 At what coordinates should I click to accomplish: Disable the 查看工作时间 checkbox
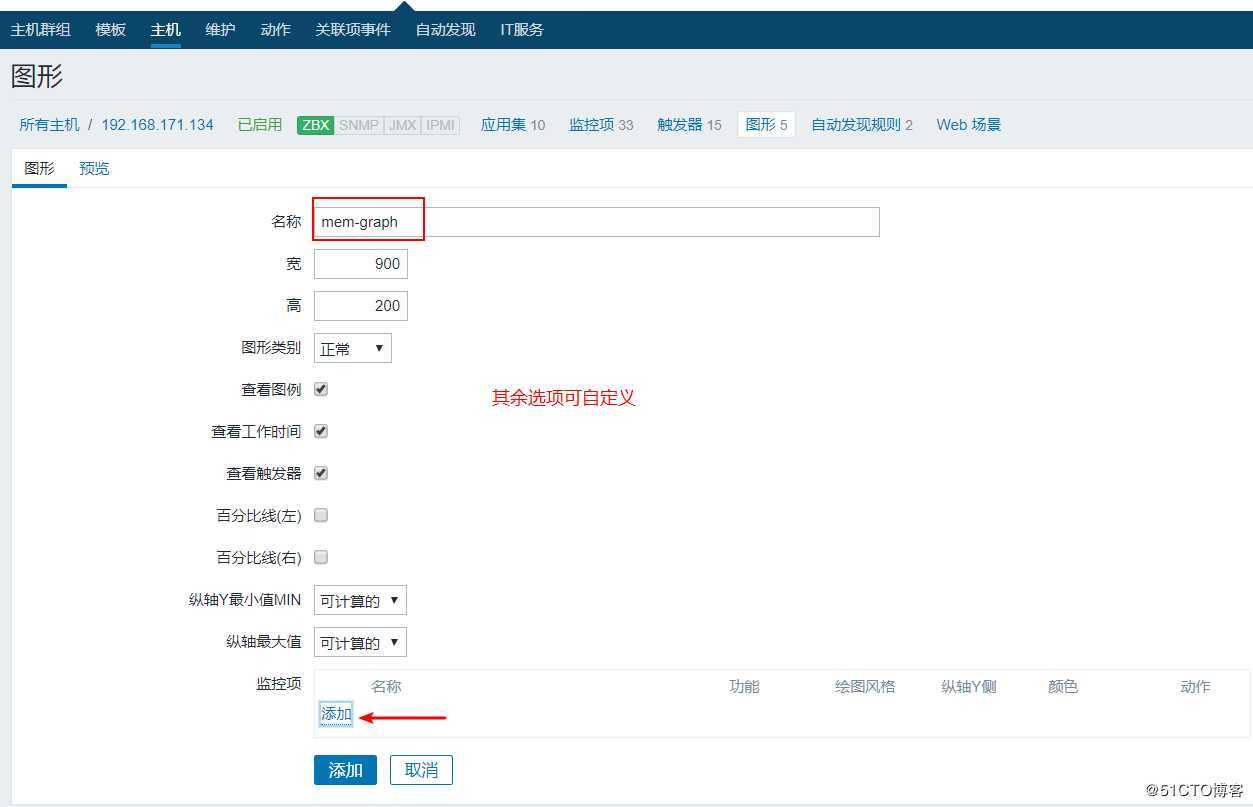click(321, 431)
